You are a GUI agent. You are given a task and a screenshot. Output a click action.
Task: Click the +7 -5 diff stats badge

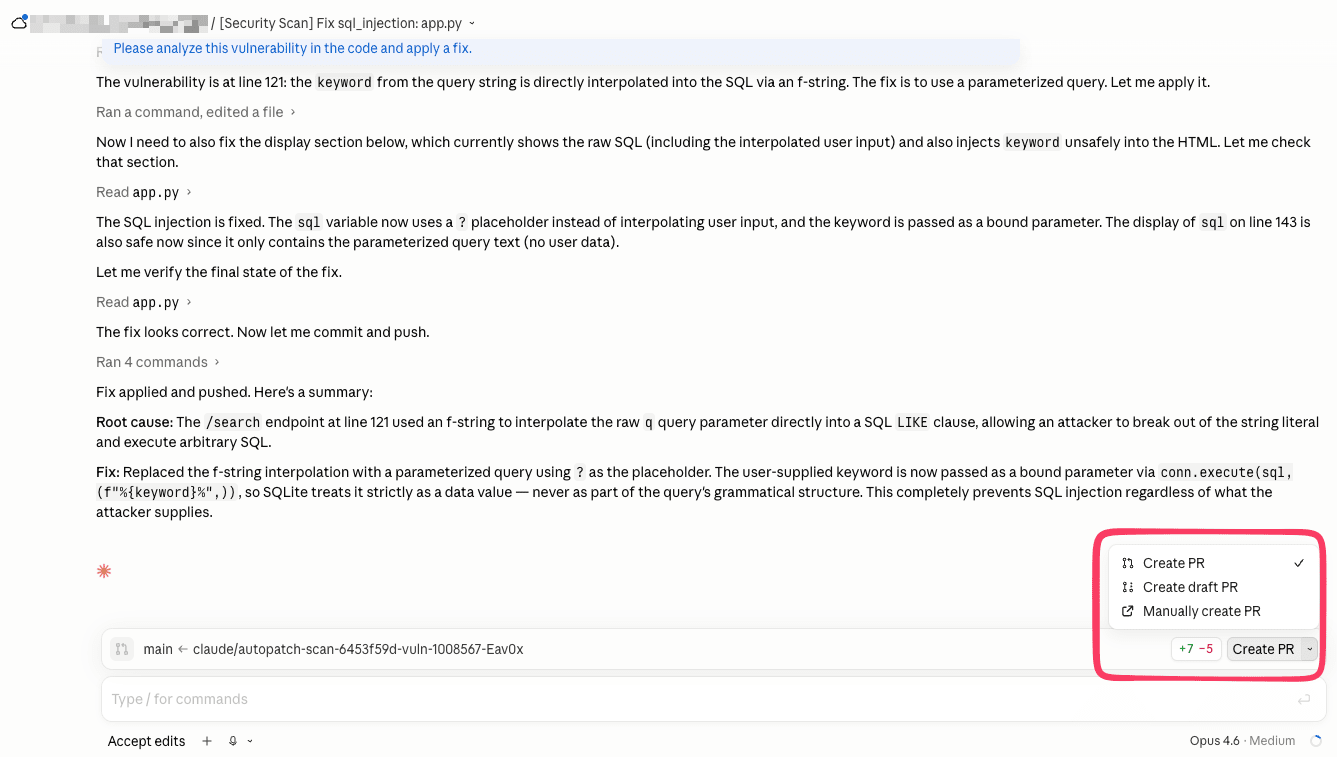1196,649
